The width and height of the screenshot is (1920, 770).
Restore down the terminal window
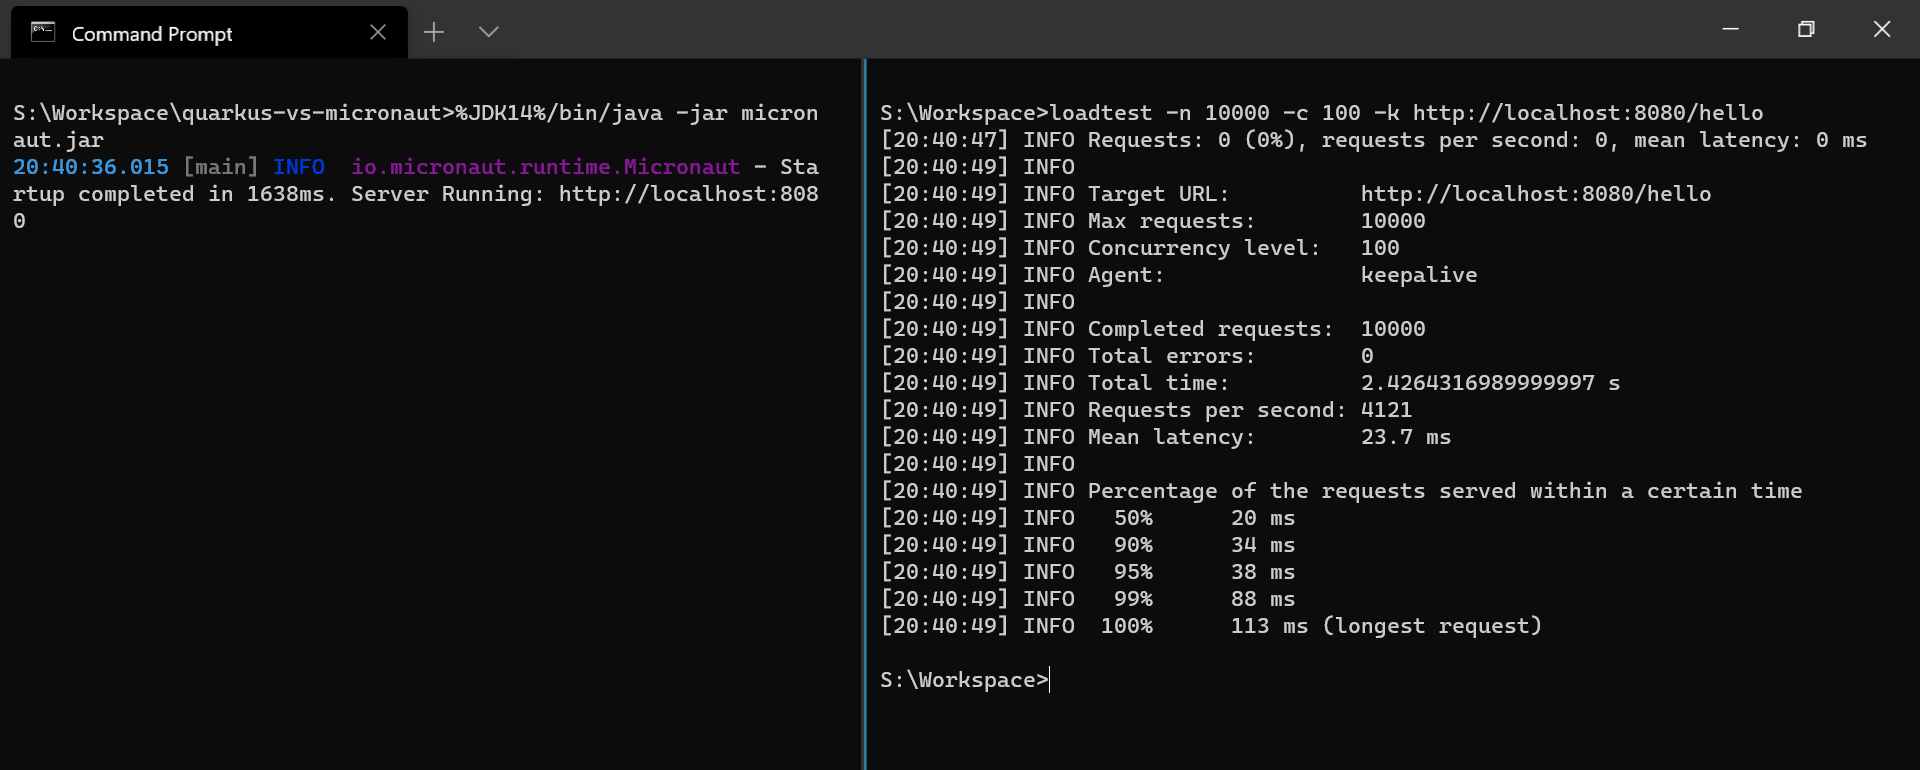1806,29
